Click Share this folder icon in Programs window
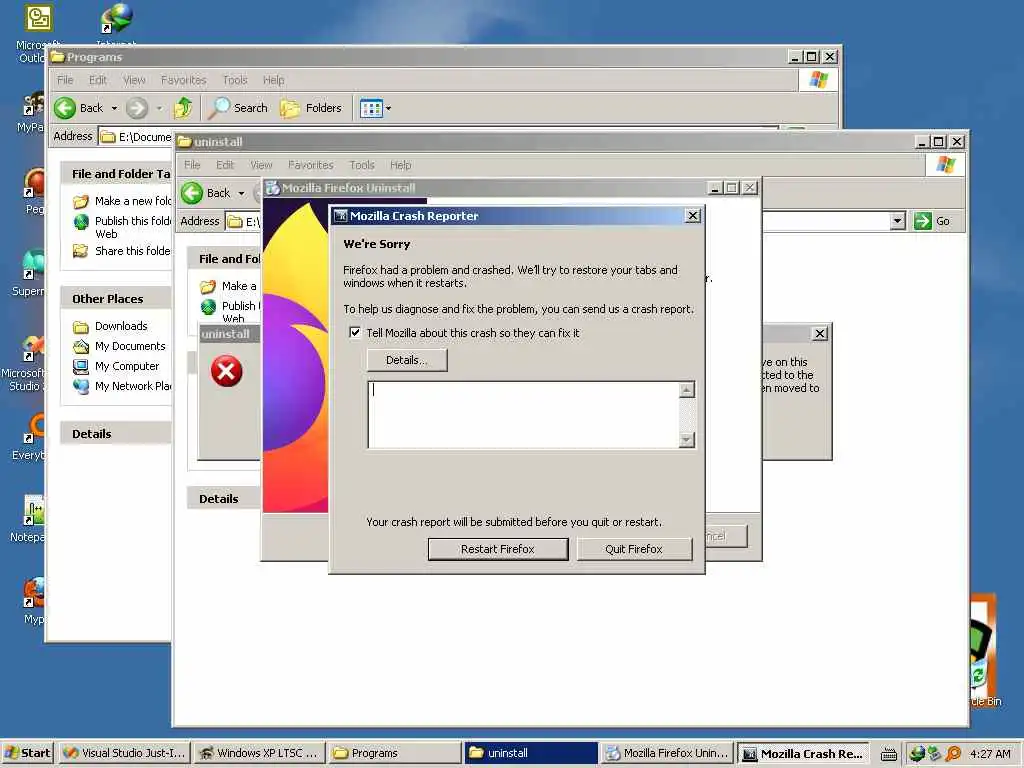The height and width of the screenshot is (768, 1024). coord(80,251)
